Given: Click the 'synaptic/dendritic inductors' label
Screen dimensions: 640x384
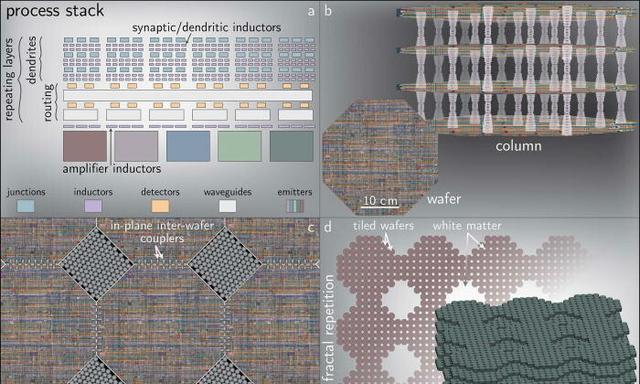Looking at the screenshot, I should point(207,27).
